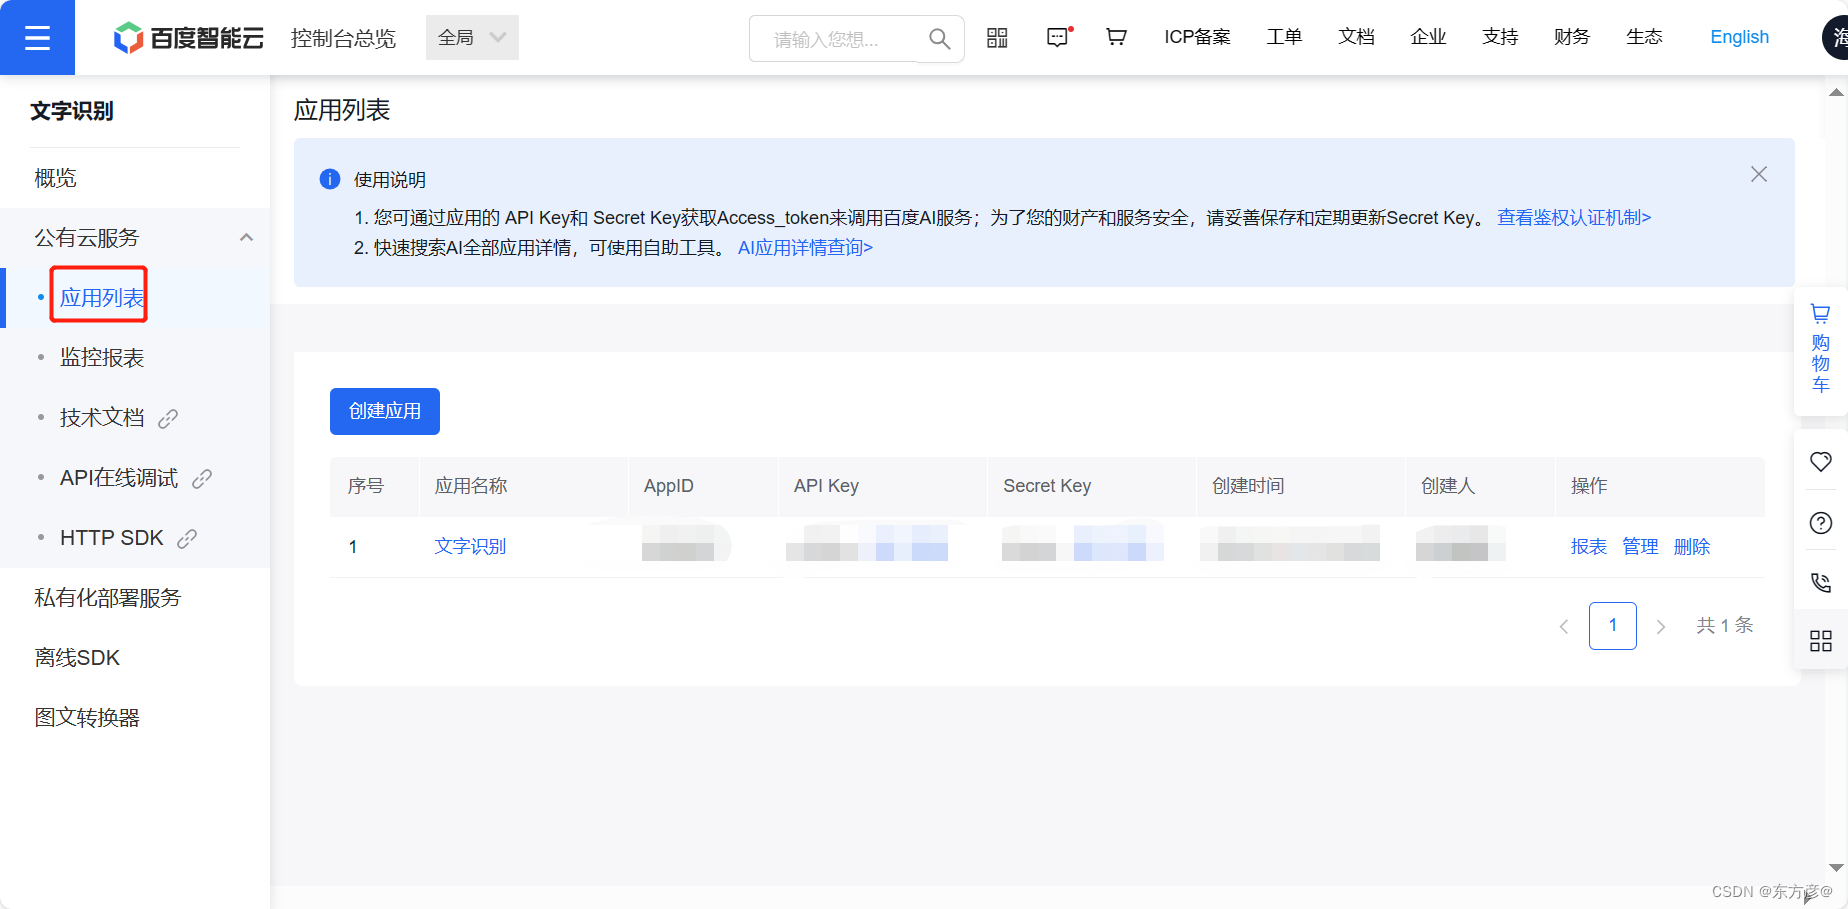Click the favorites heart icon on right sidebar
1848x909 pixels.
(1820, 462)
